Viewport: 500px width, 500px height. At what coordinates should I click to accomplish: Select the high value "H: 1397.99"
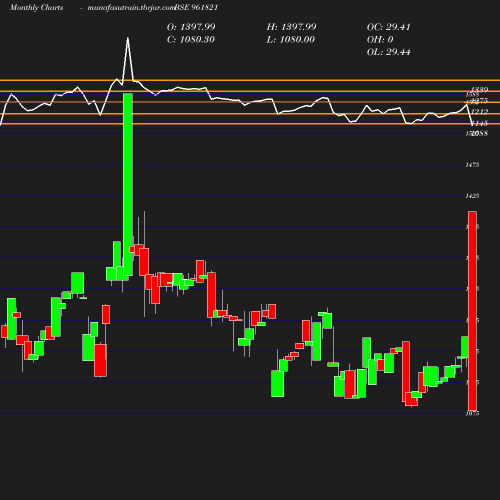point(291,27)
